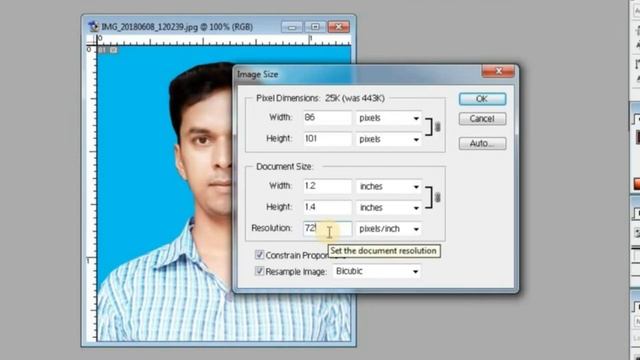This screenshot has height=360, width=640.
Task: Open the Auto resolution button
Action: tap(482, 143)
